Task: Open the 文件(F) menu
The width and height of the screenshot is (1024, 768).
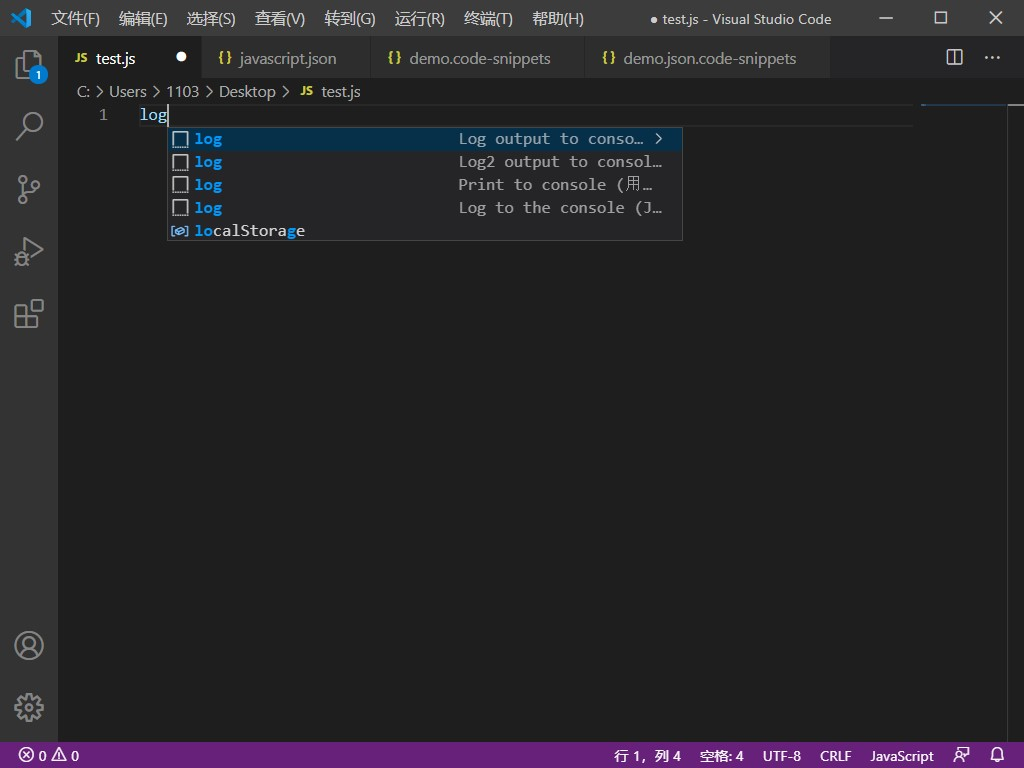Action: tap(75, 18)
